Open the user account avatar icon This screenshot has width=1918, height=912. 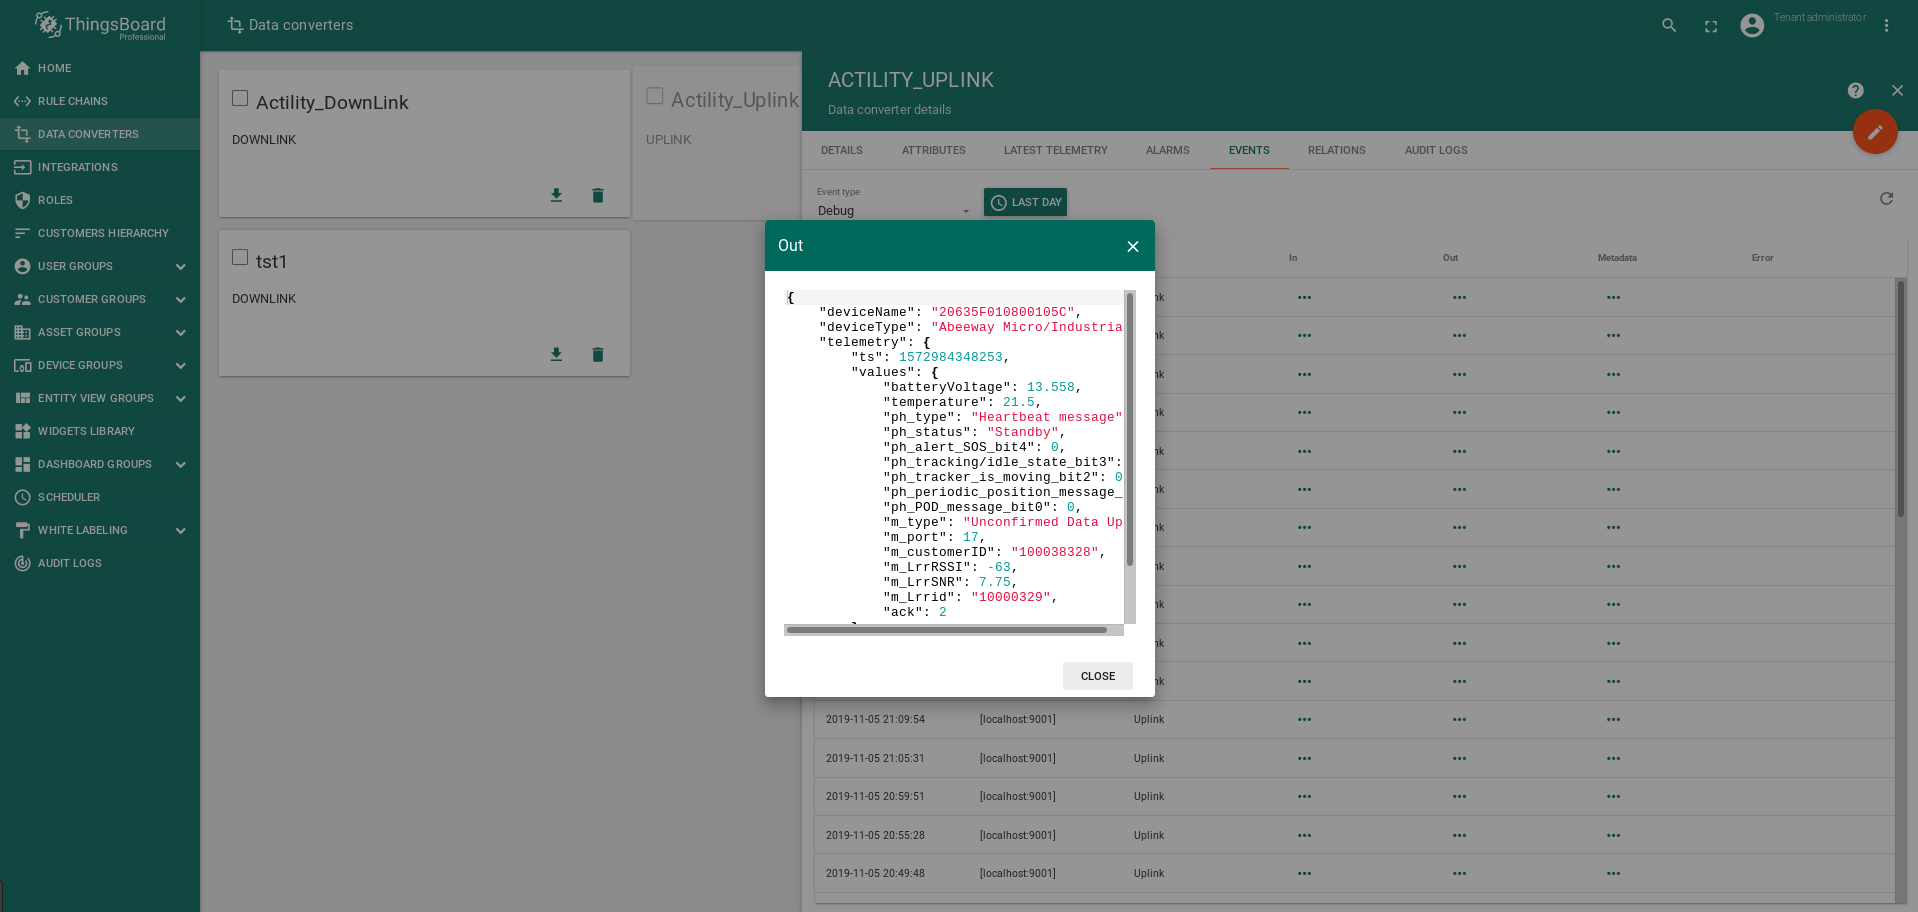[1752, 26]
